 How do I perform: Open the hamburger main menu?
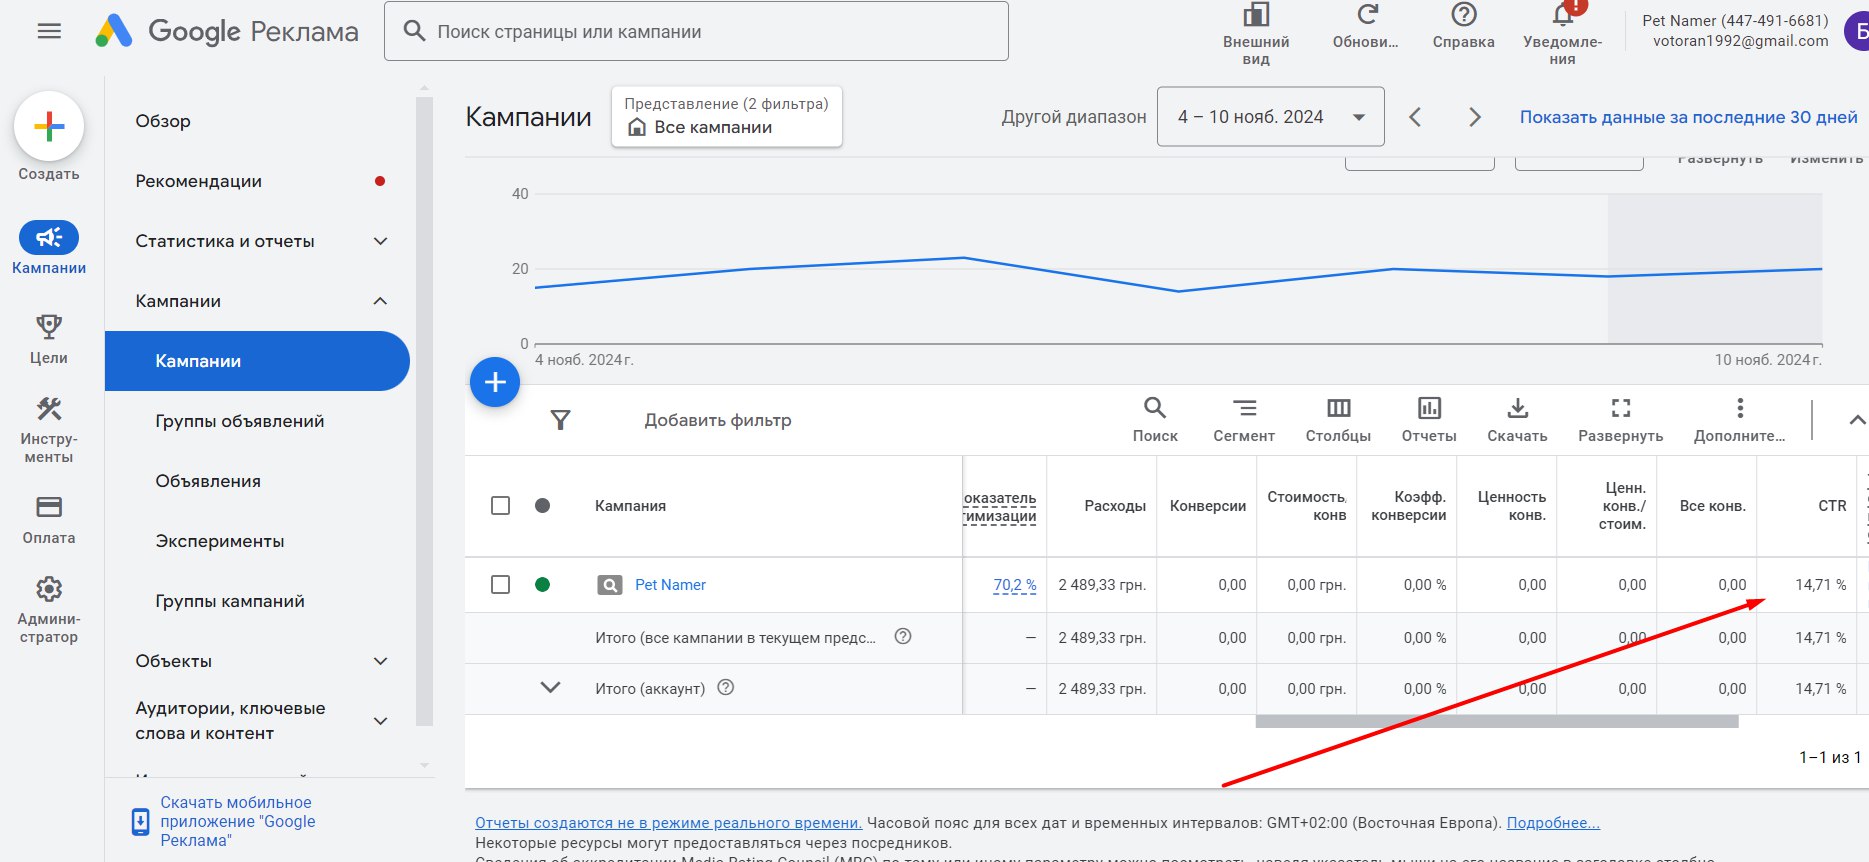(49, 31)
